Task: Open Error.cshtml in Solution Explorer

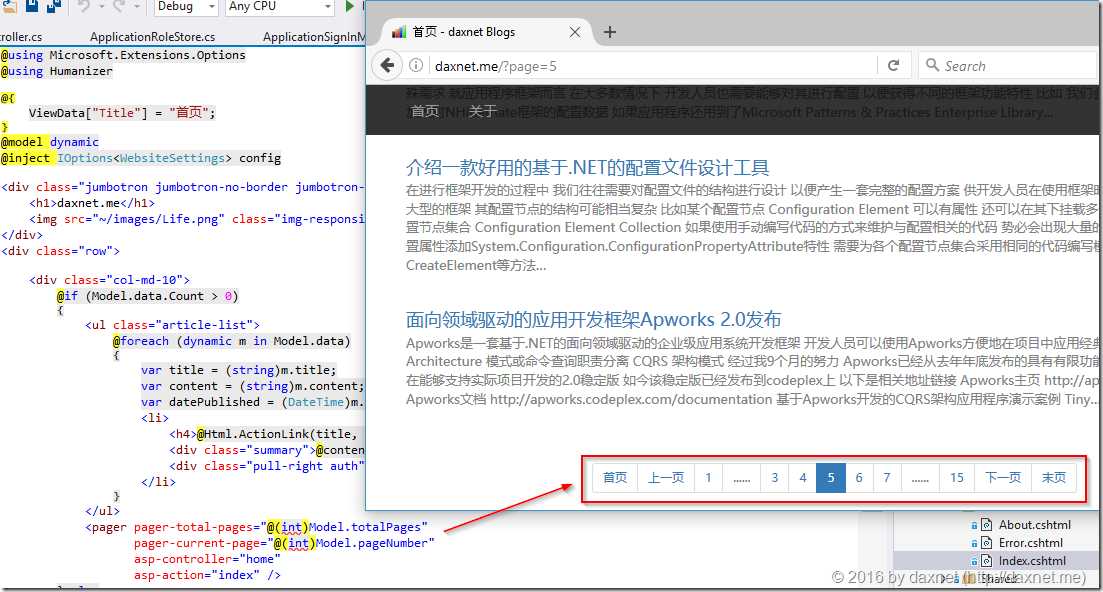Action: (x=1031, y=543)
